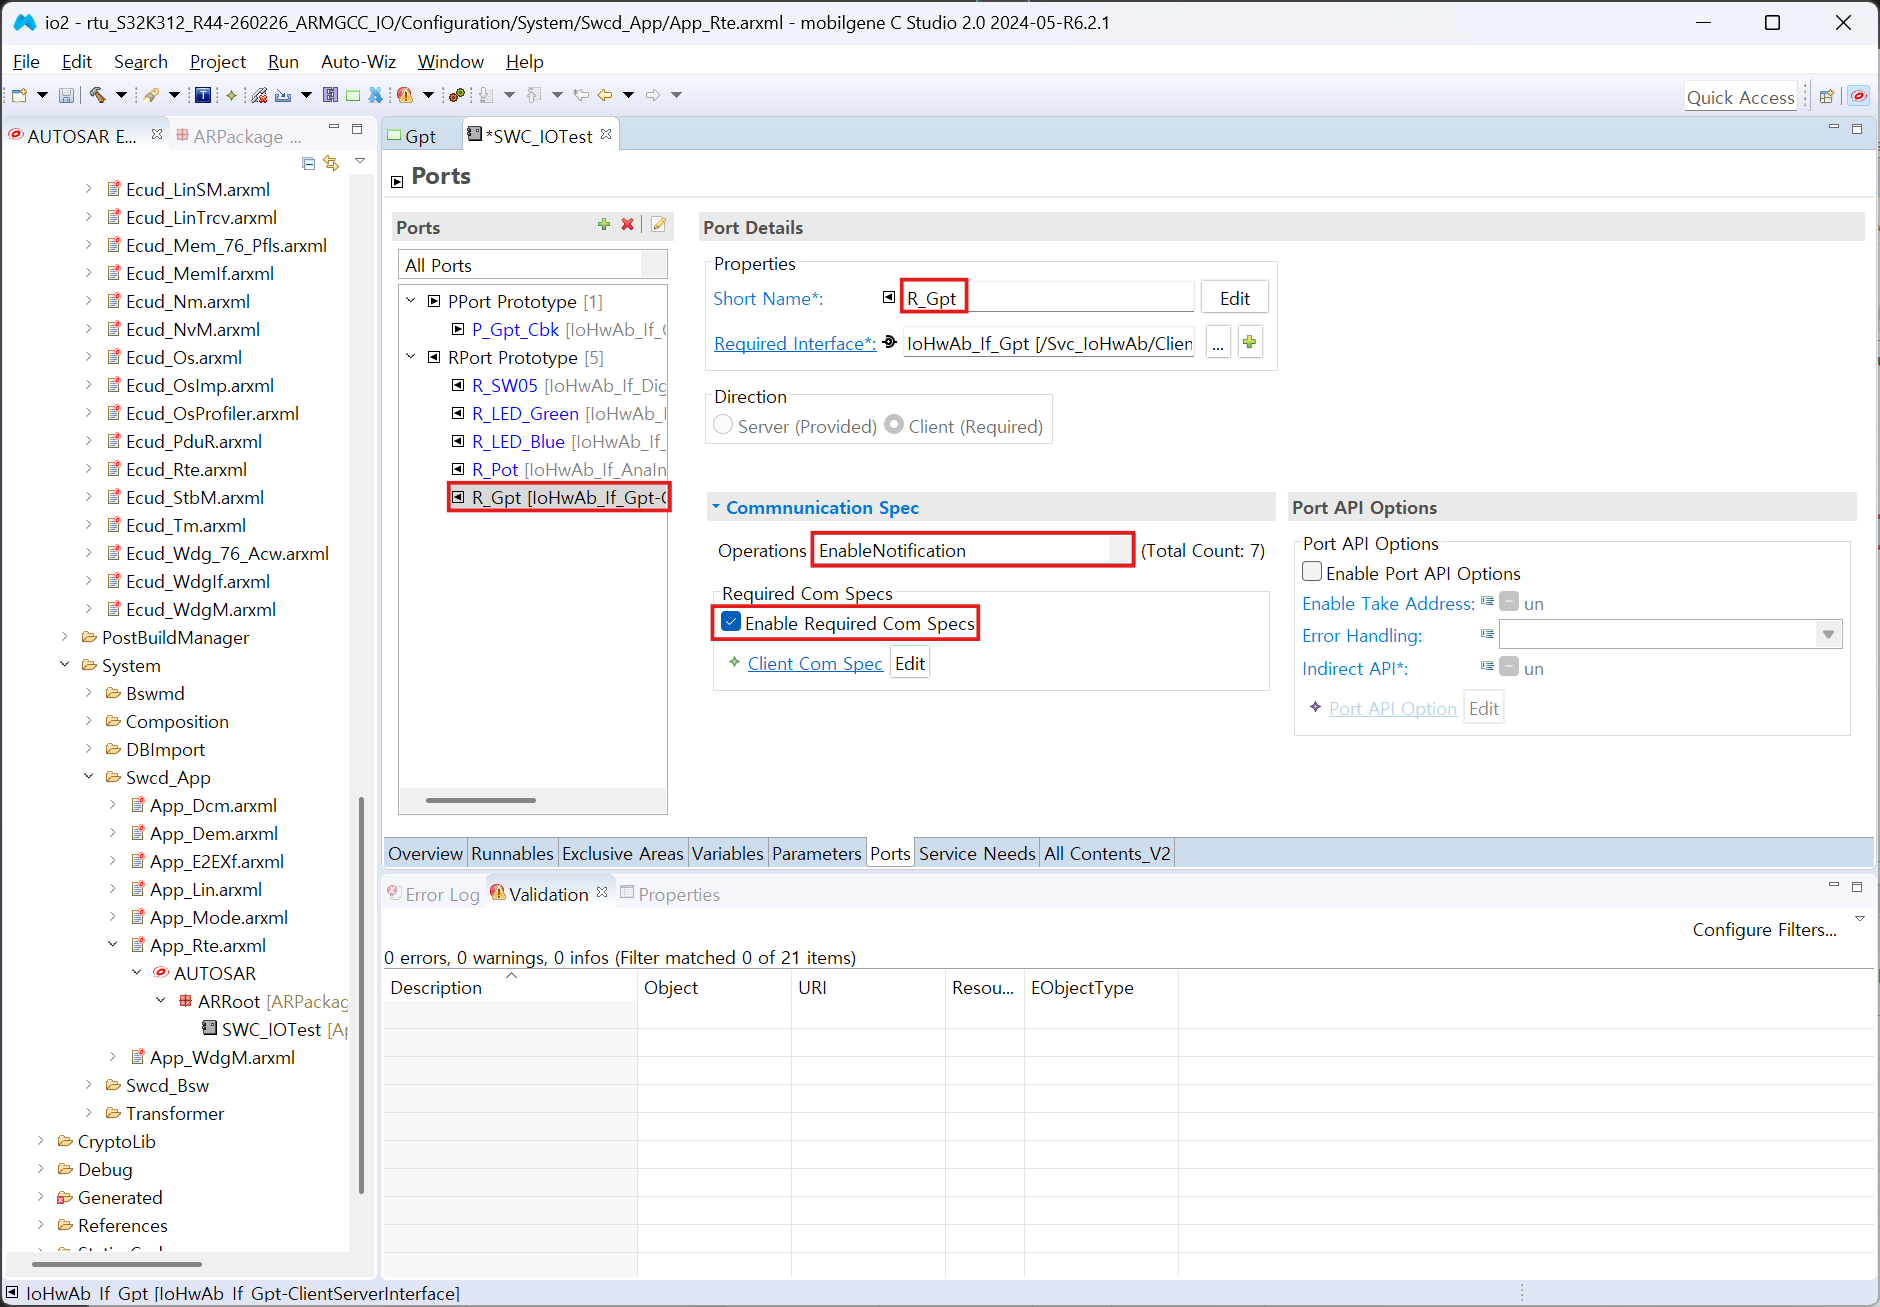The height and width of the screenshot is (1307, 1880).
Task: Collapse all items in AUTOSAR Explorer
Action: (308, 163)
